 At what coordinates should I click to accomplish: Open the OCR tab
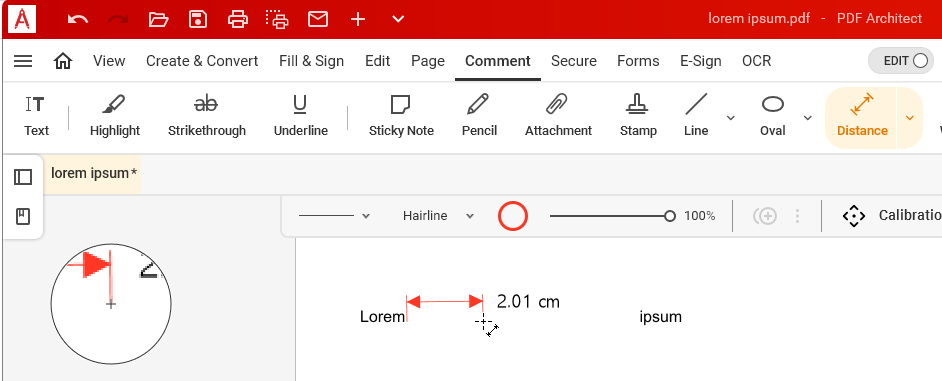click(x=756, y=61)
